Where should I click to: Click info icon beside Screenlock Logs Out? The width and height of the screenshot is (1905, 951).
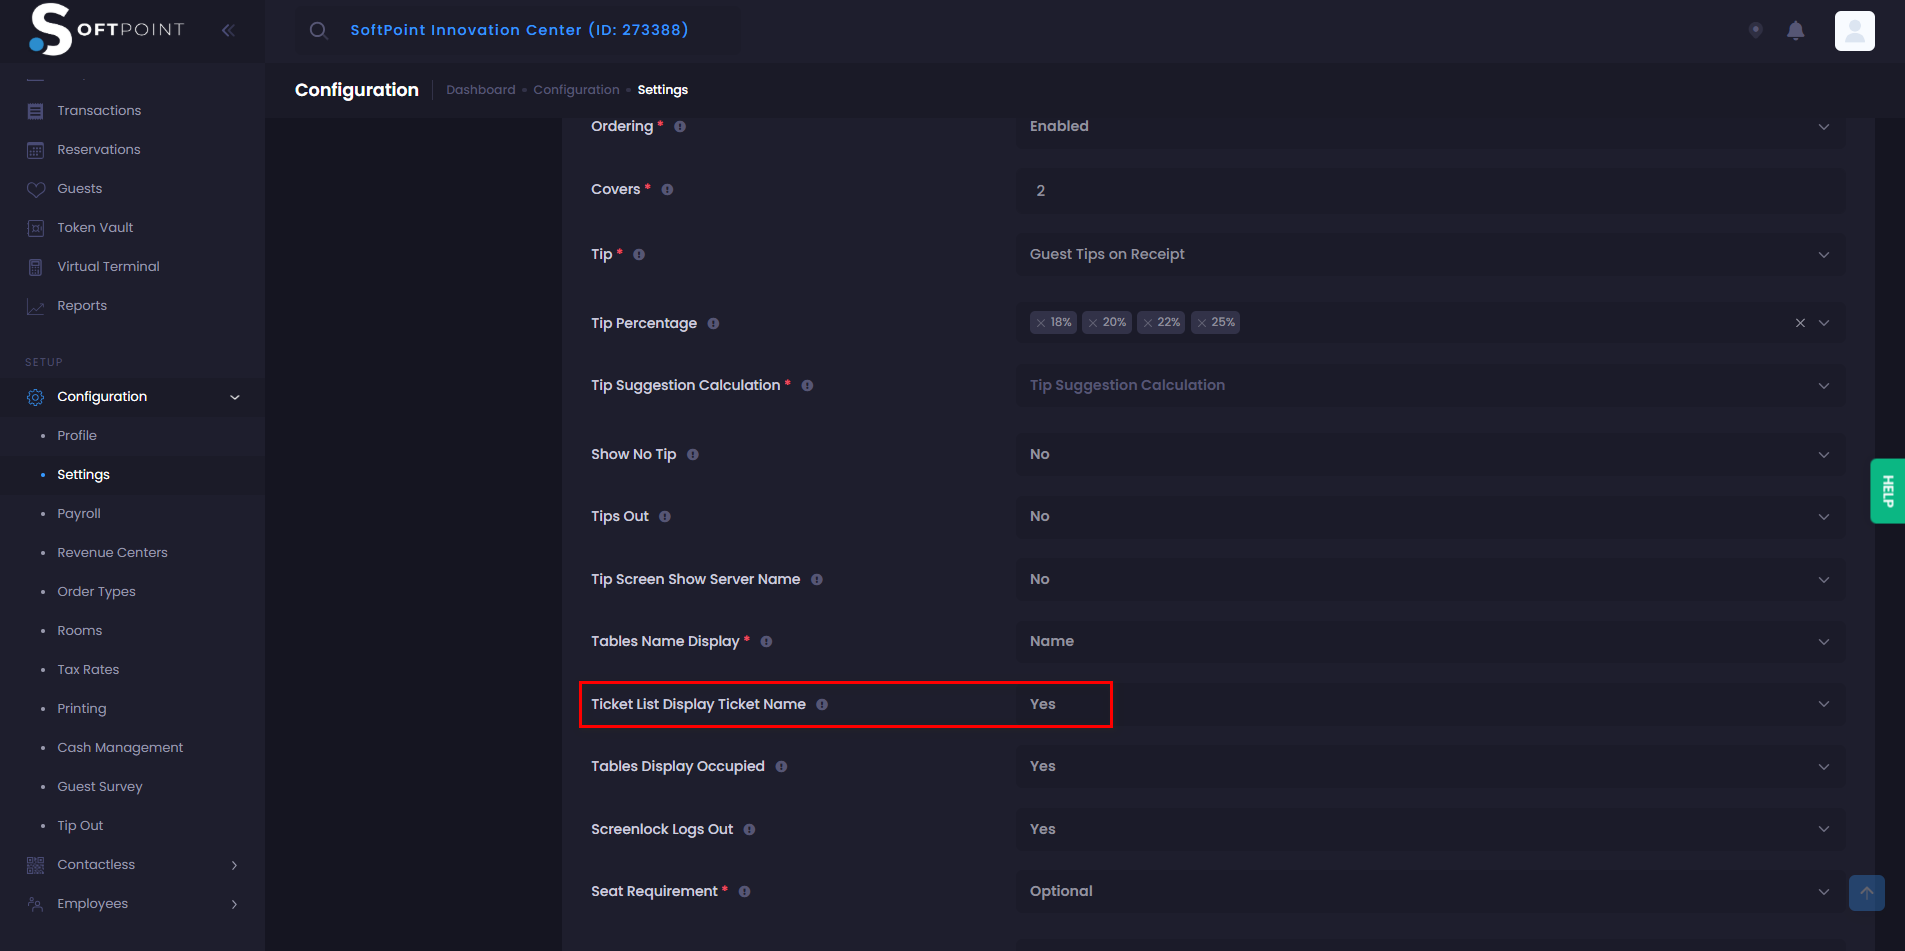pyautogui.click(x=749, y=829)
